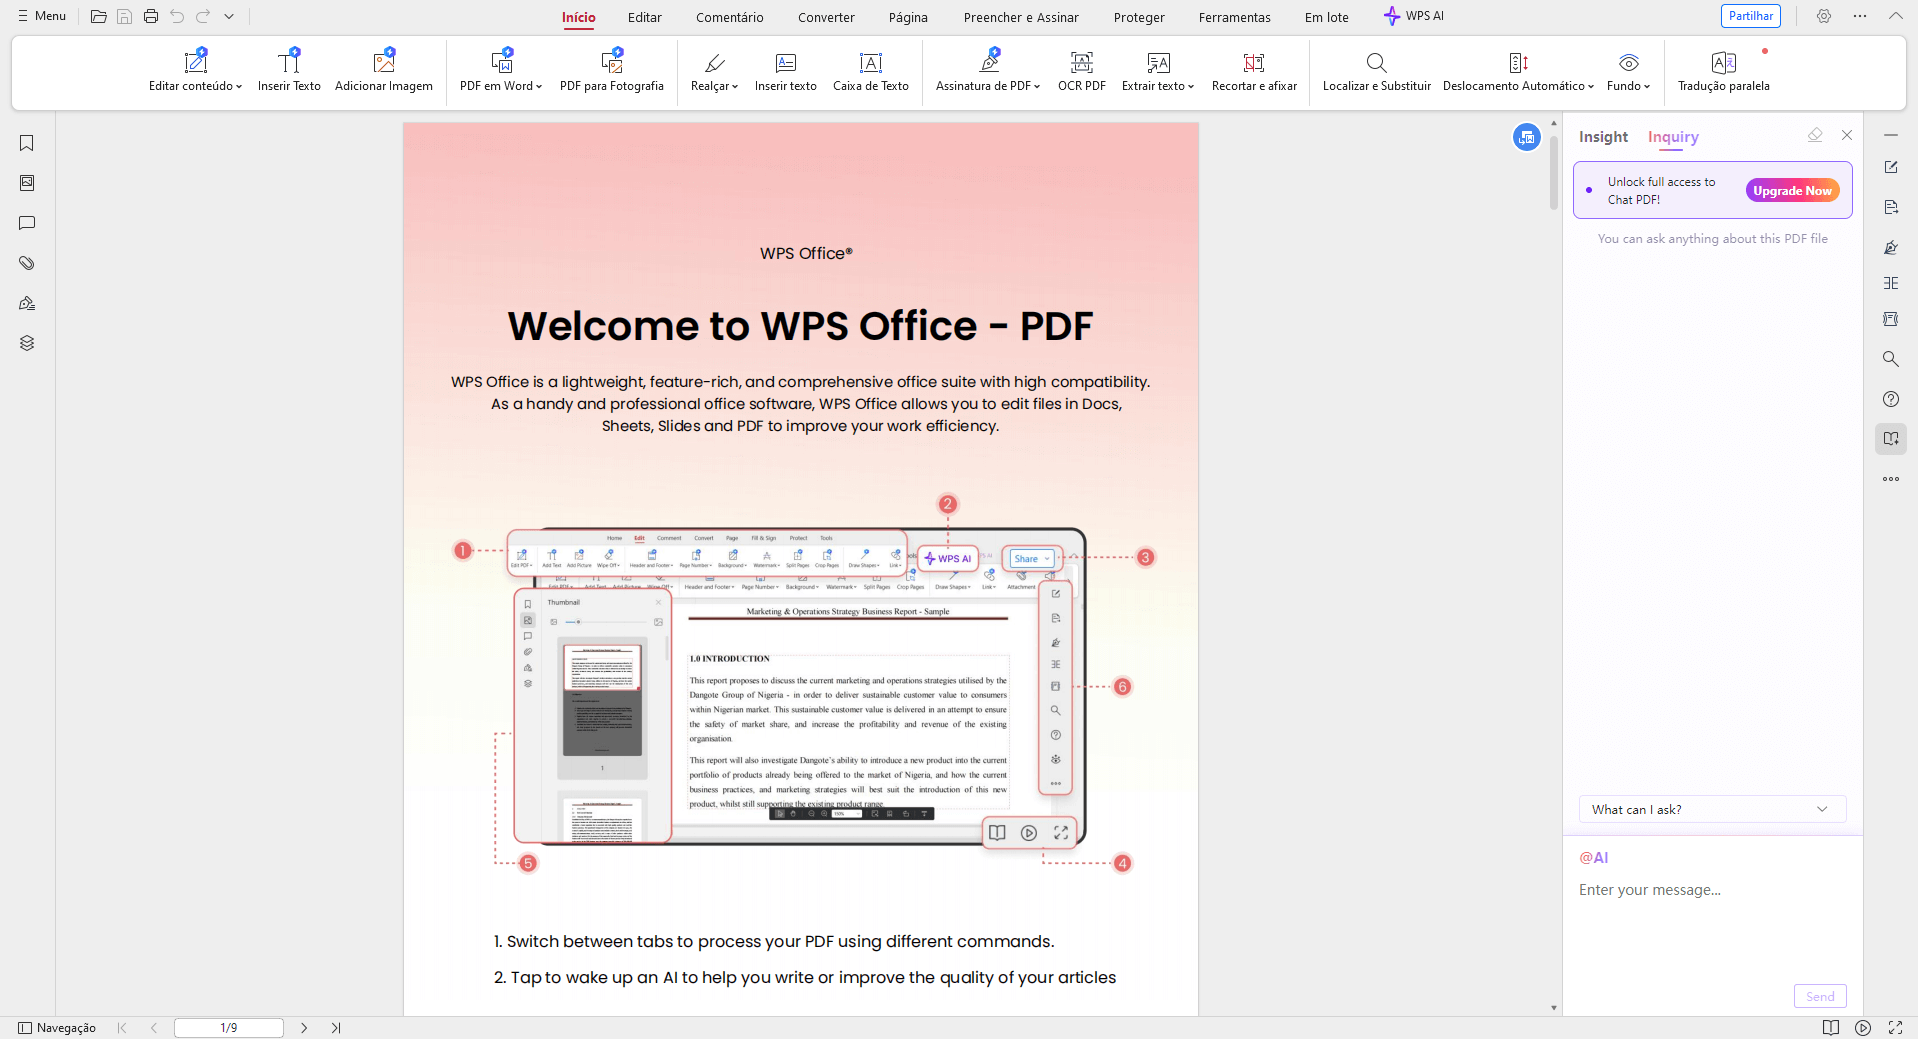Start slideshow play from status bar
This screenshot has height=1039, width=1918.
[x=1863, y=1028]
